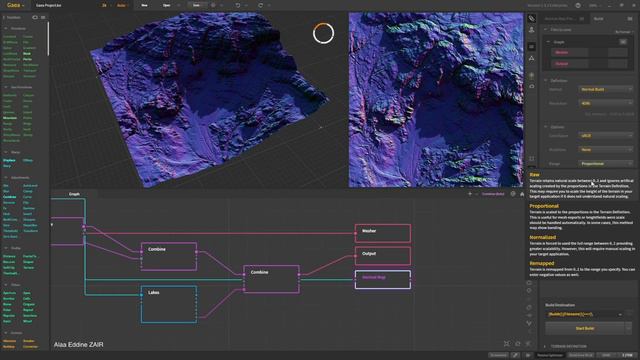Image resolution: width=640 pixels, height=360 pixels.
Task: Select the 2k preview resolution option
Action: pyautogui.click(x=104, y=5)
